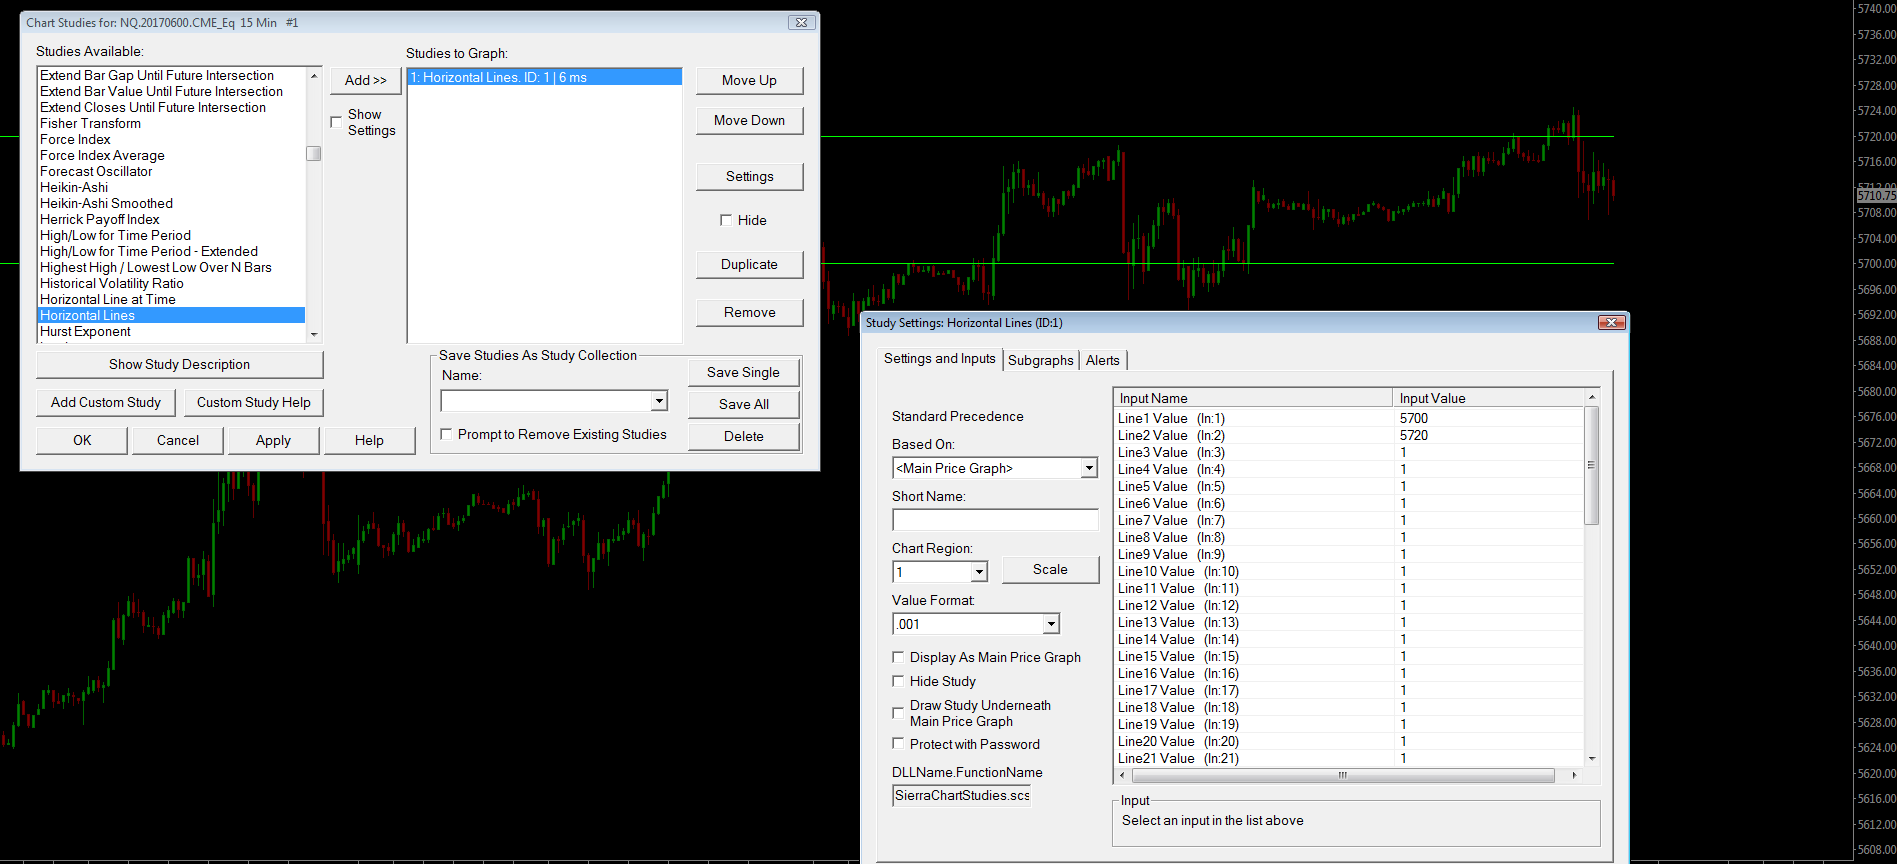The height and width of the screenshot is (864, 1897).
Task: Click the 5710.75 current price marker
Action: (x=1876, y=196)
